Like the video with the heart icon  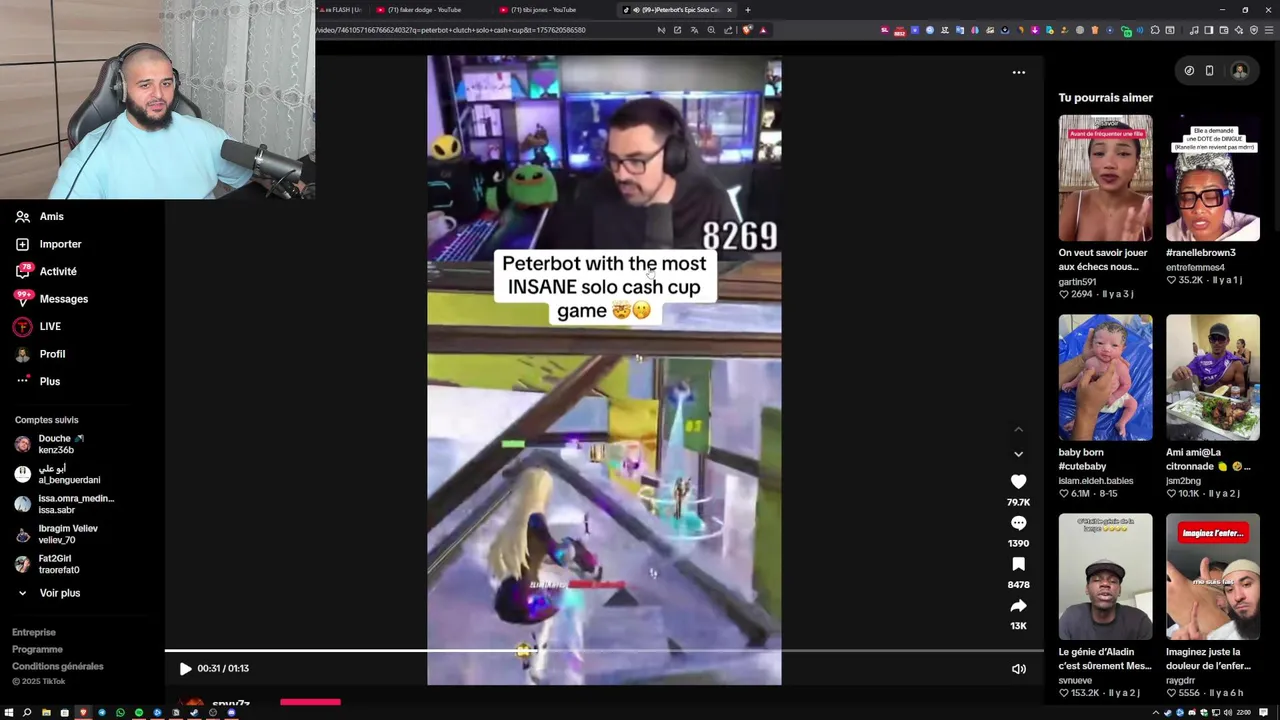(1018, 482)
